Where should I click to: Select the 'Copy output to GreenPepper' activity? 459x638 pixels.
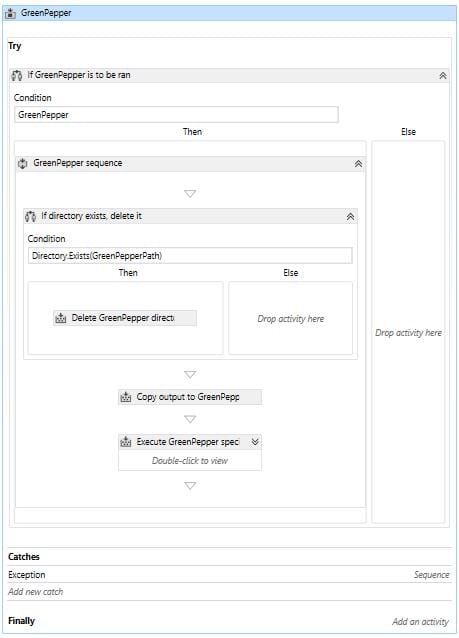[190, 397]
